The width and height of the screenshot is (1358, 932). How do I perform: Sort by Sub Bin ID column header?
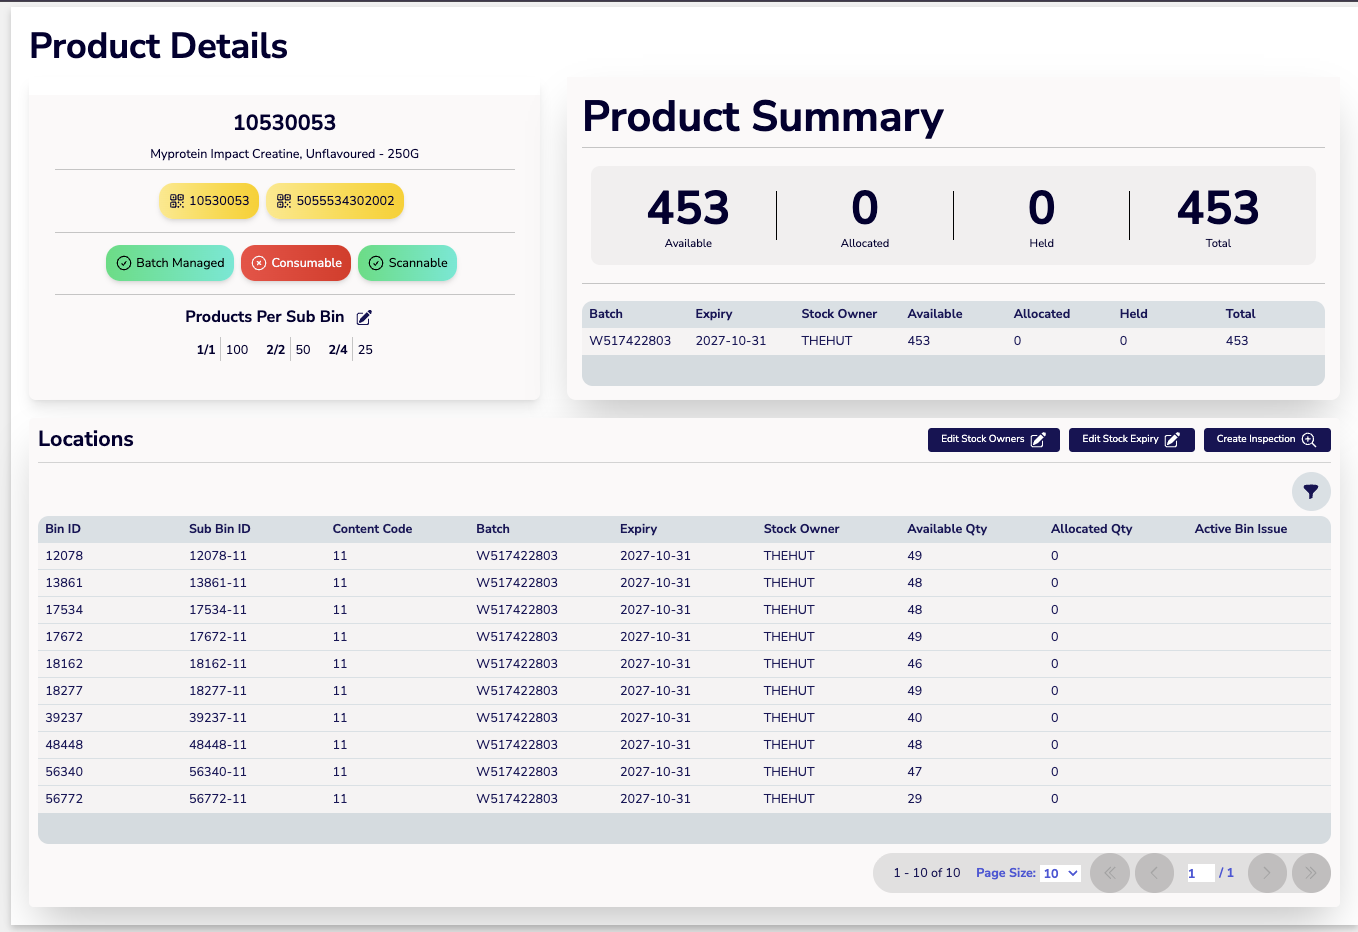tap(220, 529)
